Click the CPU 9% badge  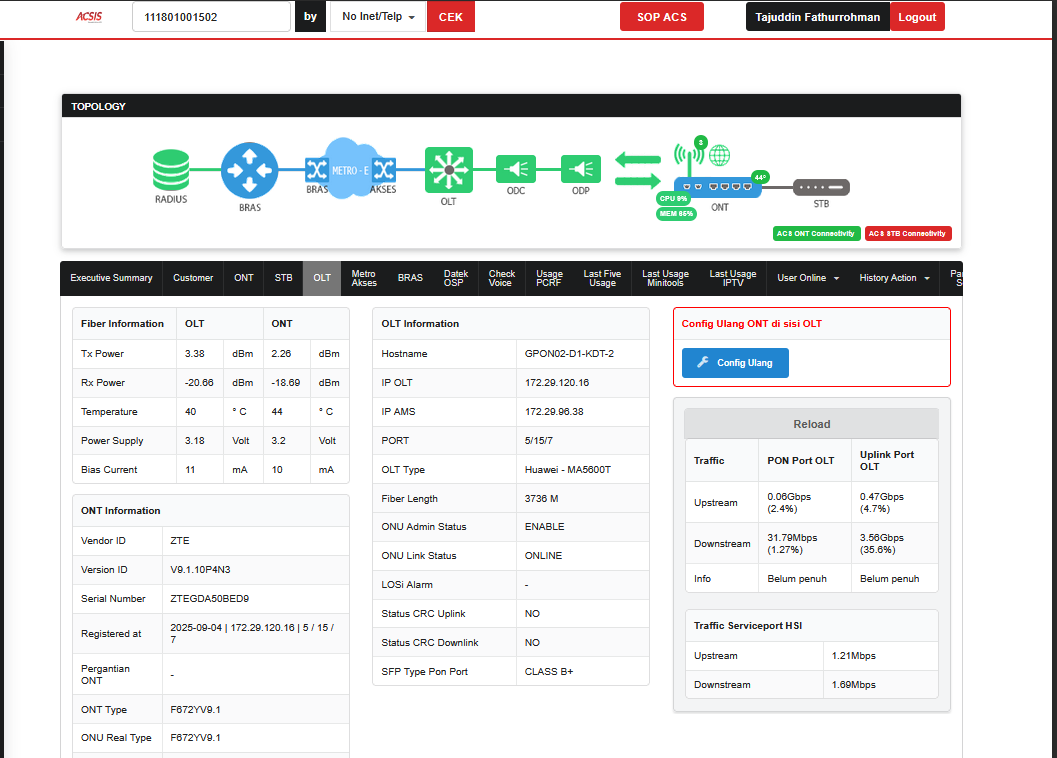pos(673,198)
